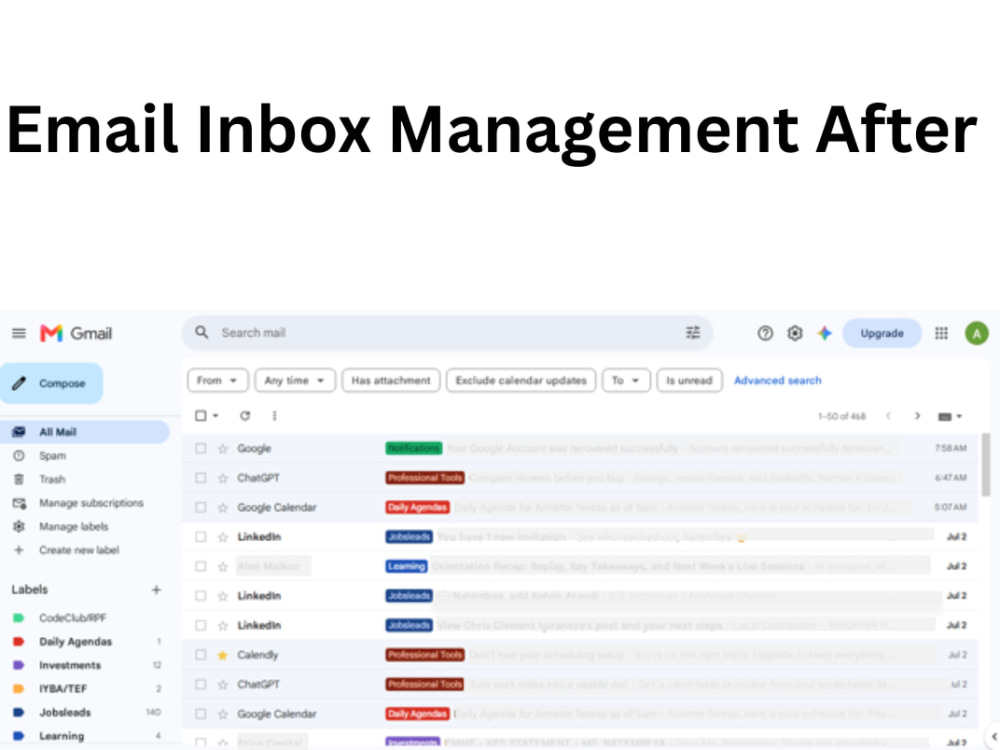Open the Gemini sparkle icon
This screenshot has height=750, width=1000.
(825, 333)
